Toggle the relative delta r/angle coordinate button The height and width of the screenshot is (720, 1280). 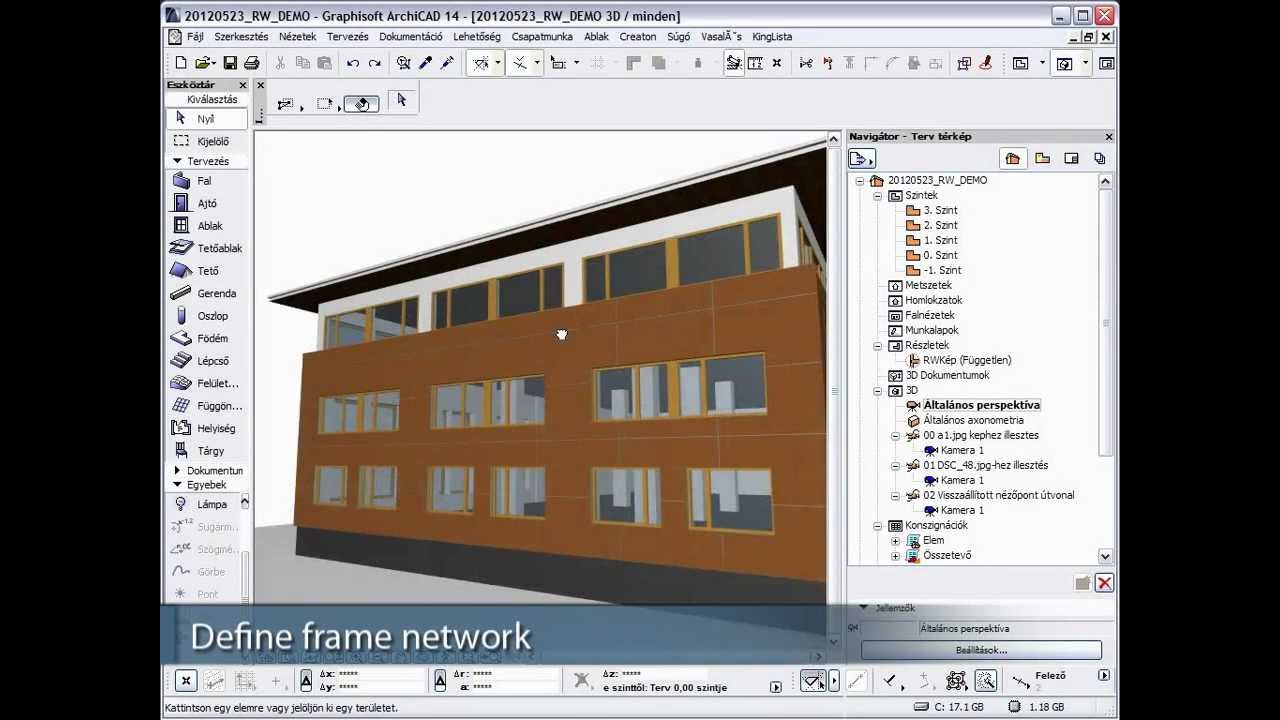[x=440, y=681]
